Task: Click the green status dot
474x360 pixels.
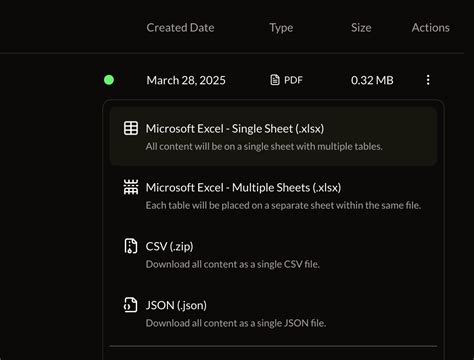Action: coord(109,80)
